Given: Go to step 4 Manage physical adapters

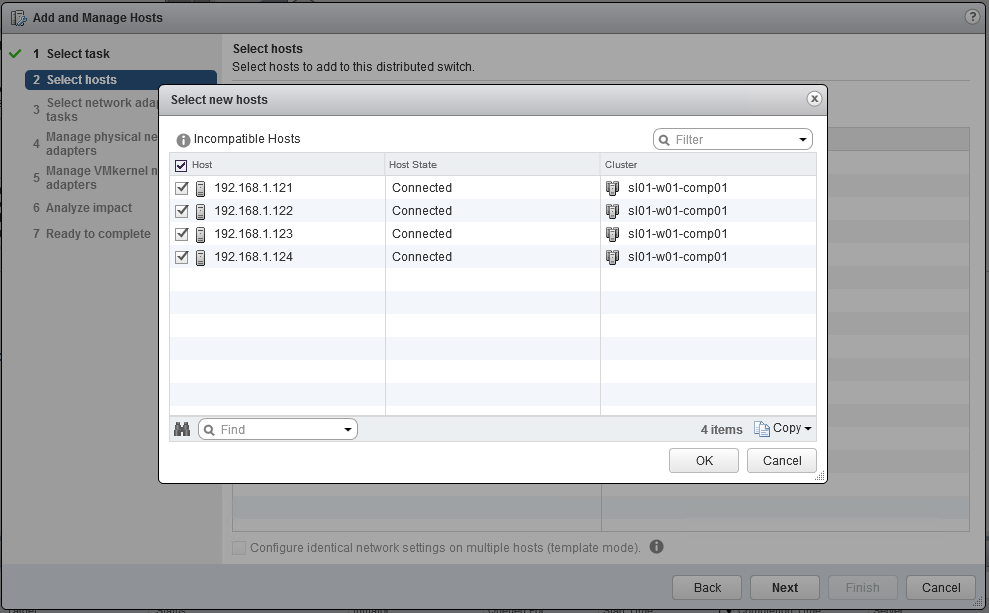Looking at the screenshot, I should pyautogui.click(x=95, y=144).
